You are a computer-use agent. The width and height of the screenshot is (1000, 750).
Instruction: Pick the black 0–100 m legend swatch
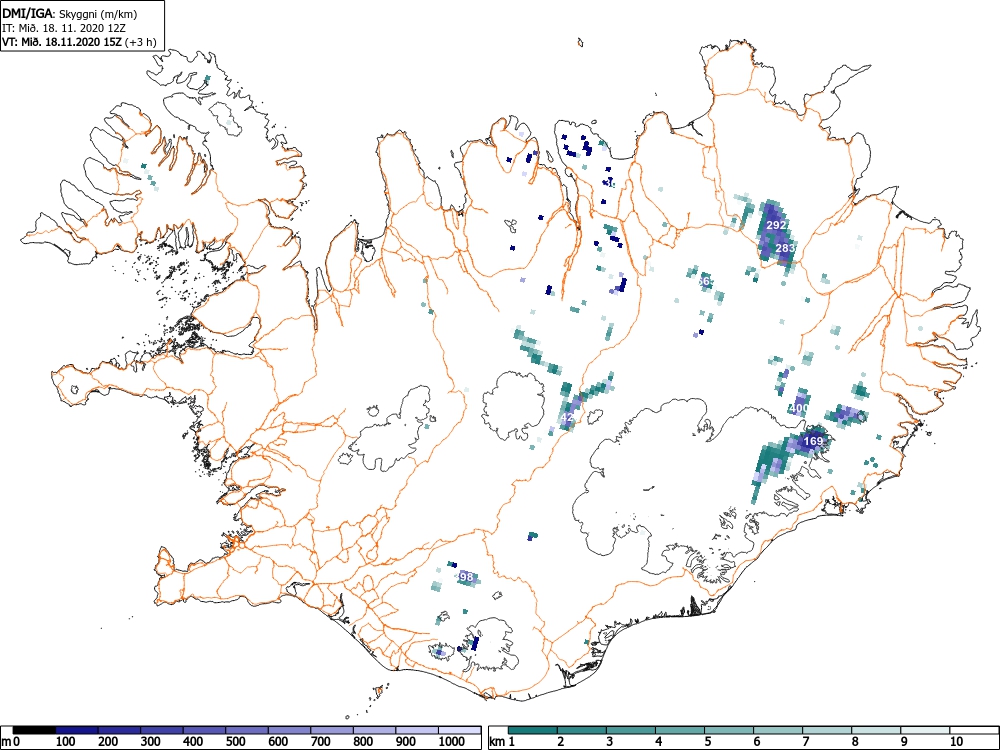[x=34, y=730]
